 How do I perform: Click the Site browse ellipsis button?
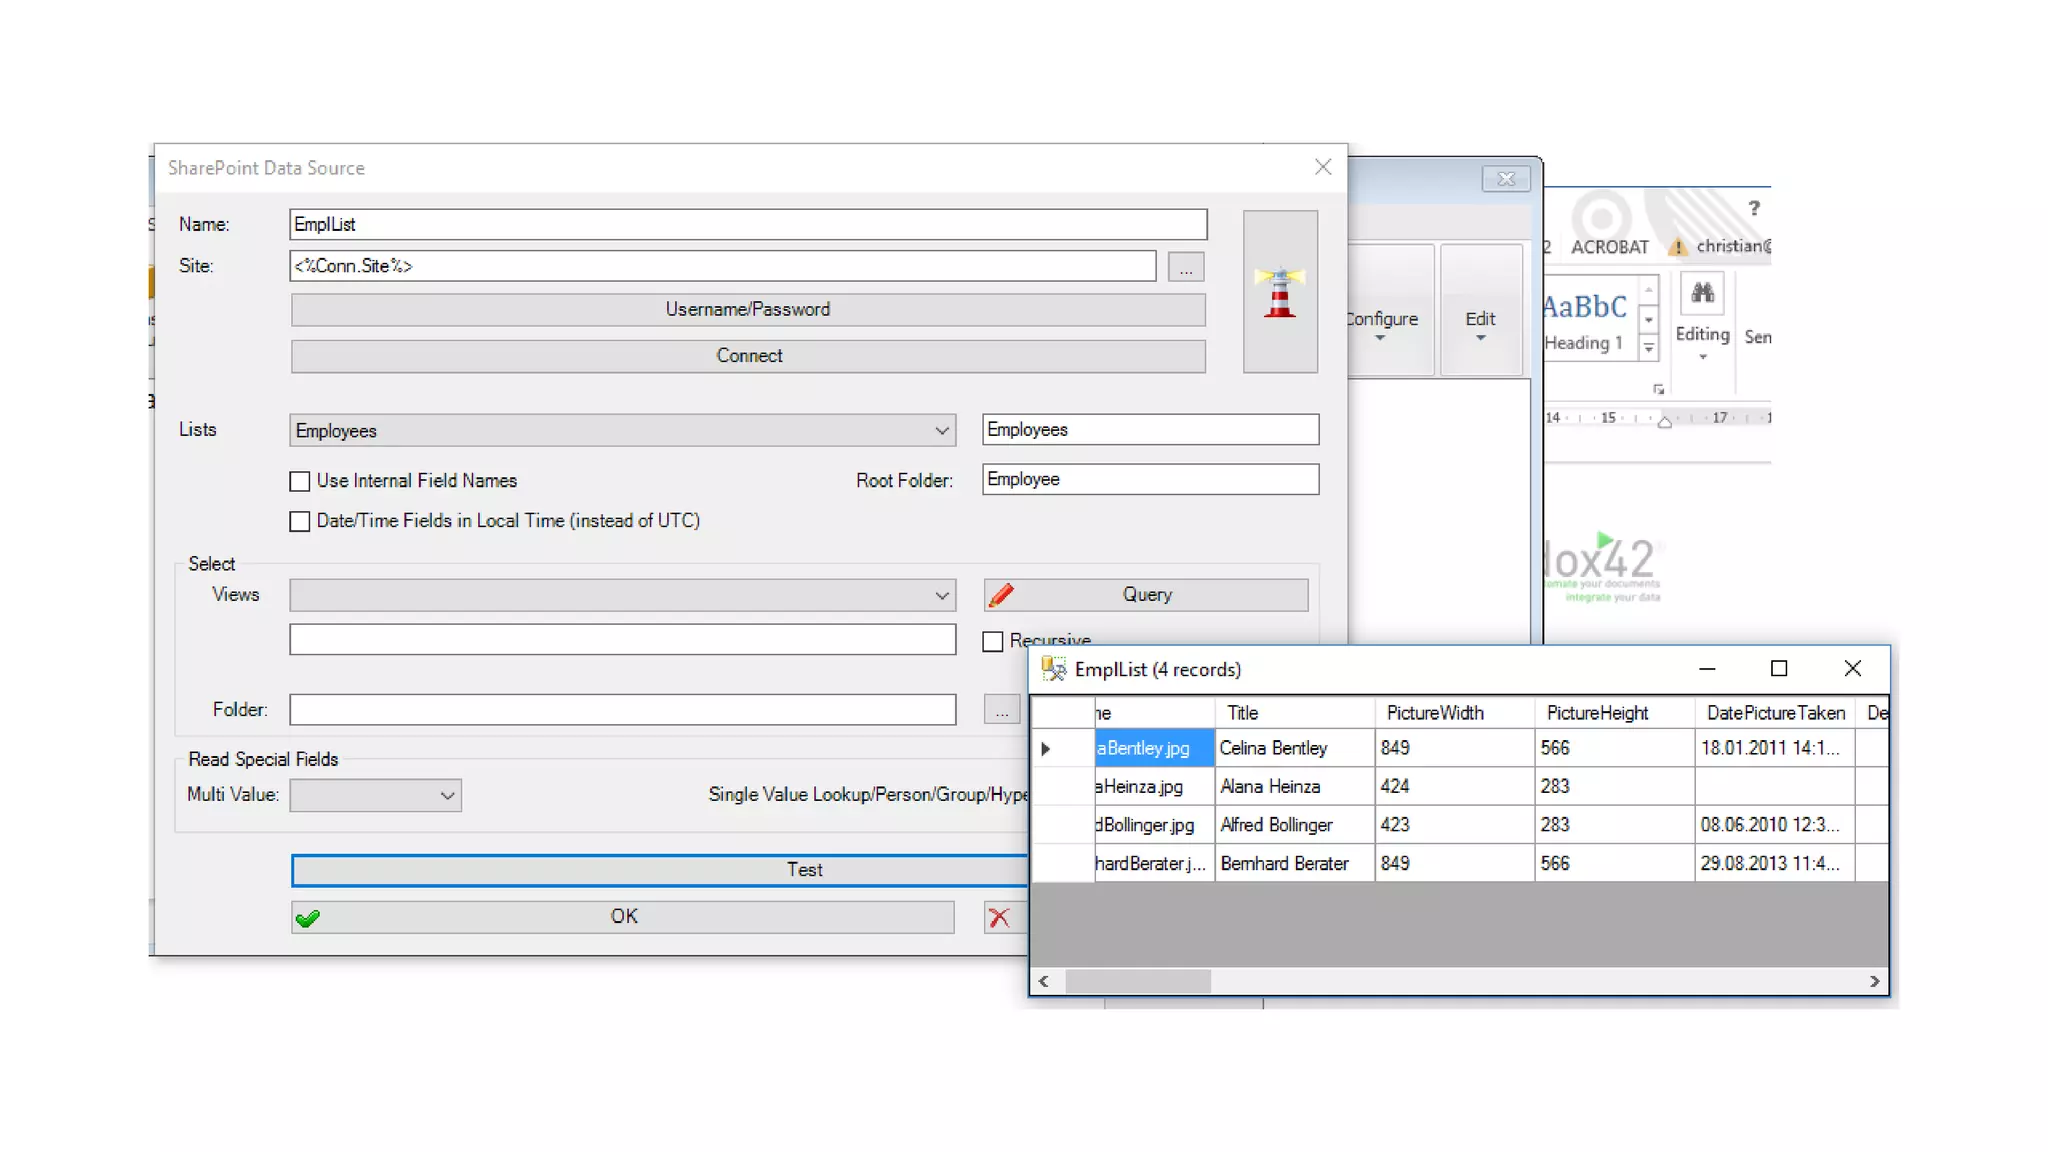pyautogui.click(x=1185, y=267)
